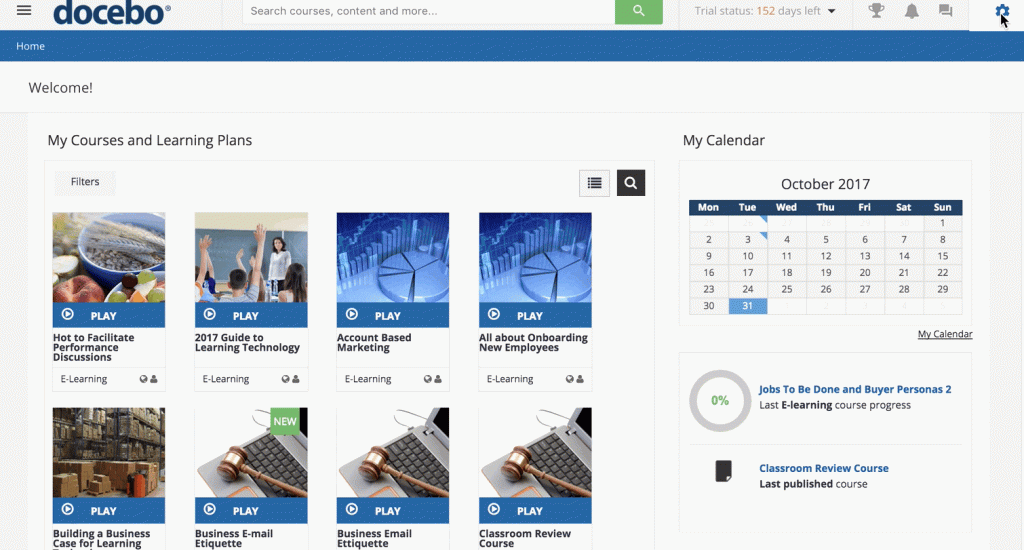Open the Classroom Review Course link
Image resolution: width=1024 pixels, height=550 pixels.
(823, 468)
